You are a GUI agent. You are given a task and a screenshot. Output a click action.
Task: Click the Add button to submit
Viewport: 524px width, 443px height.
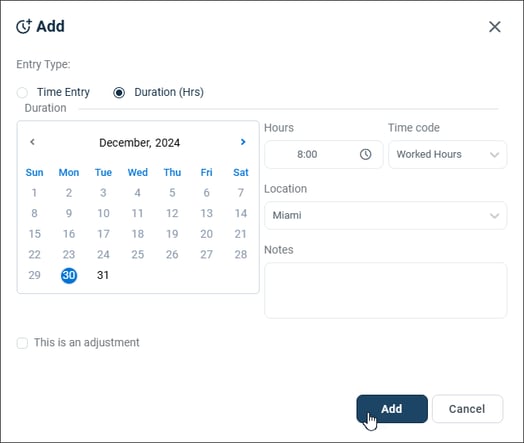coord(392,409)
